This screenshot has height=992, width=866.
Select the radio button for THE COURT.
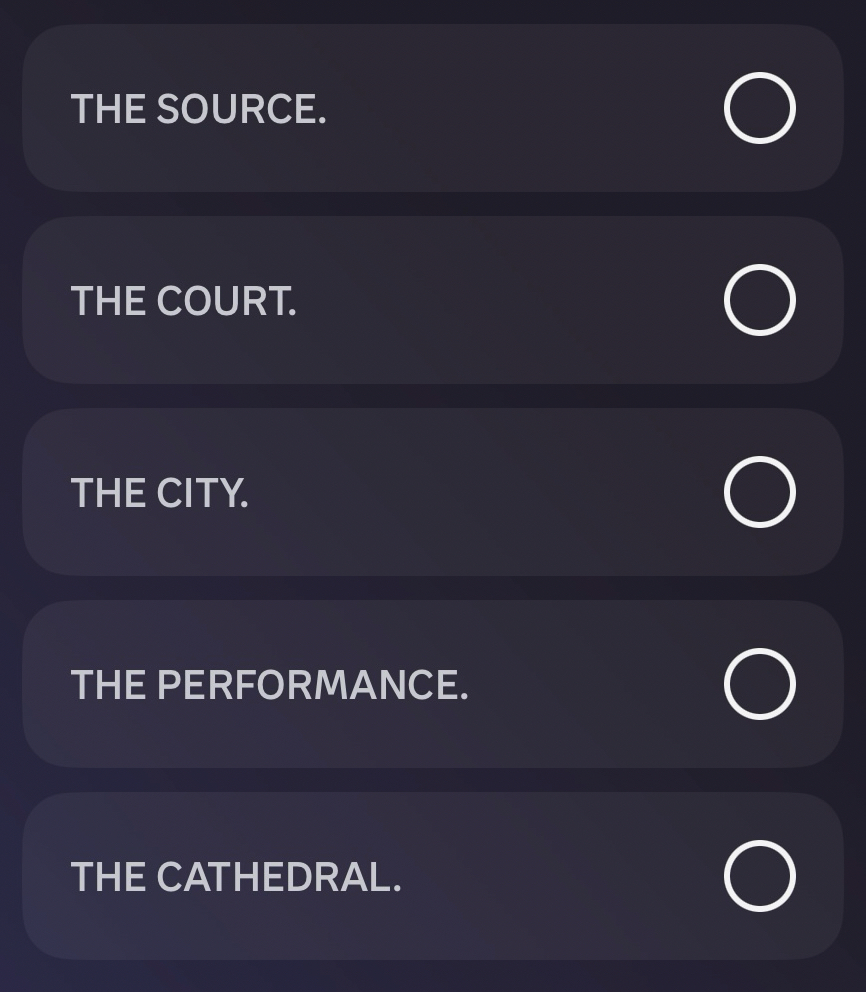point(759,300)
